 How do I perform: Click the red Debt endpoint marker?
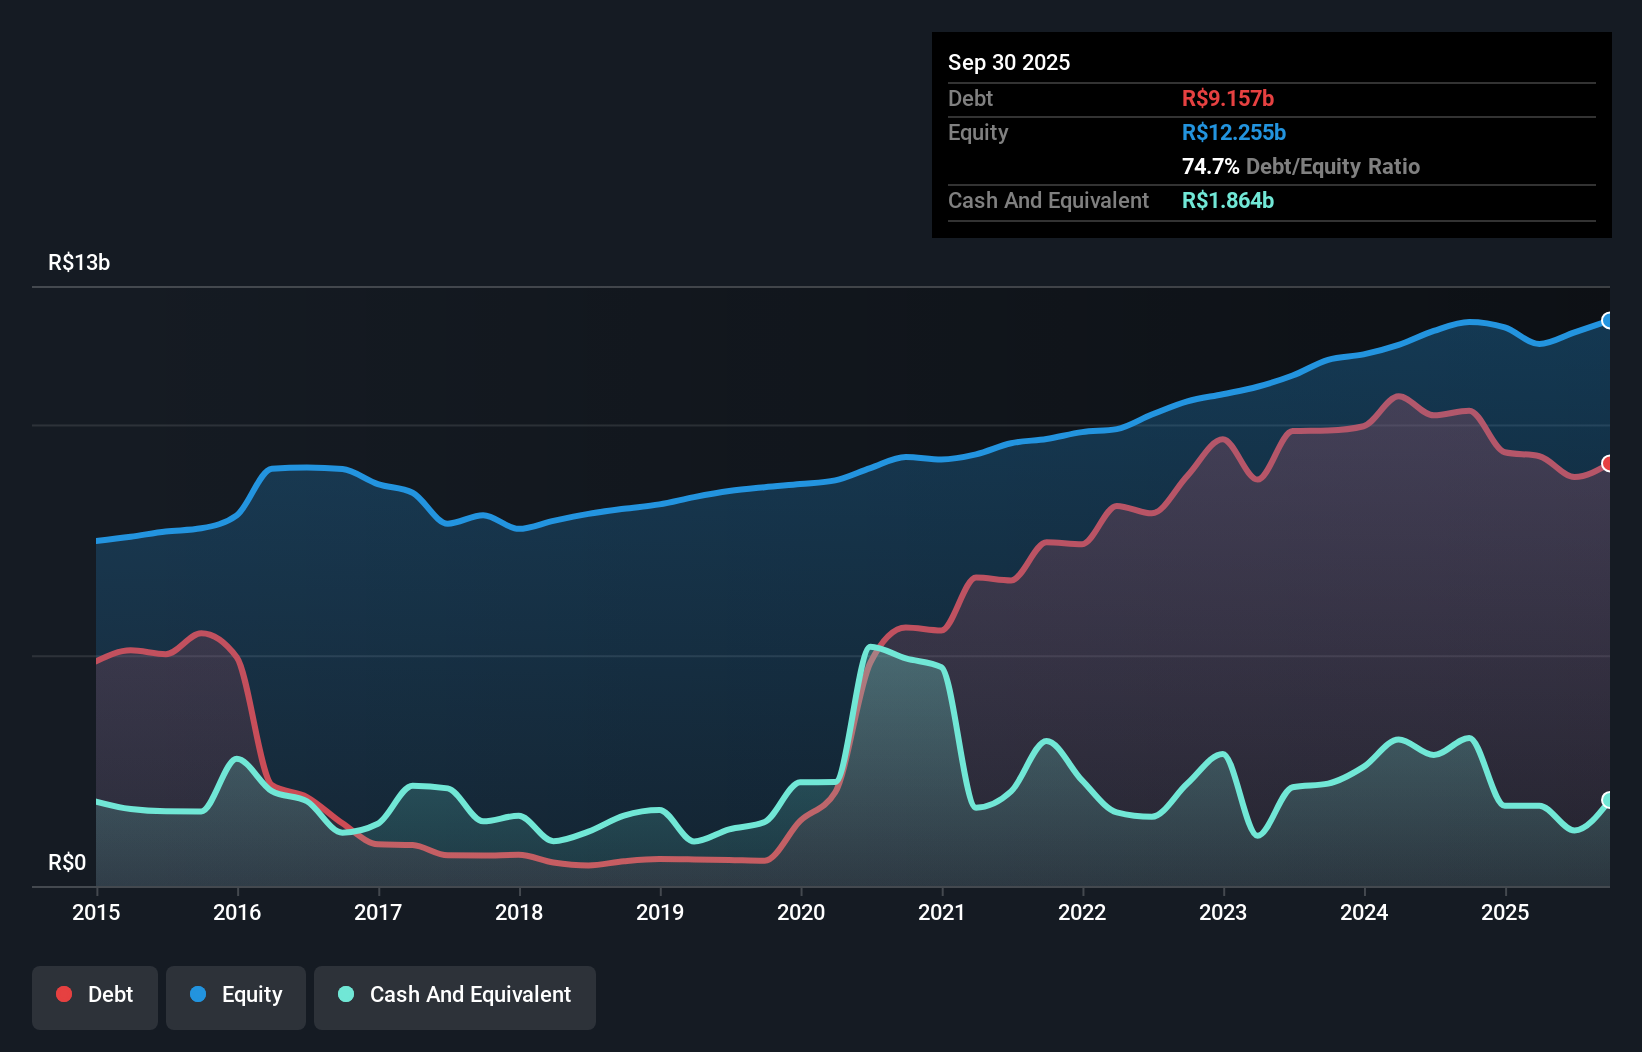pyautogui.click(x=1608, y=464)
